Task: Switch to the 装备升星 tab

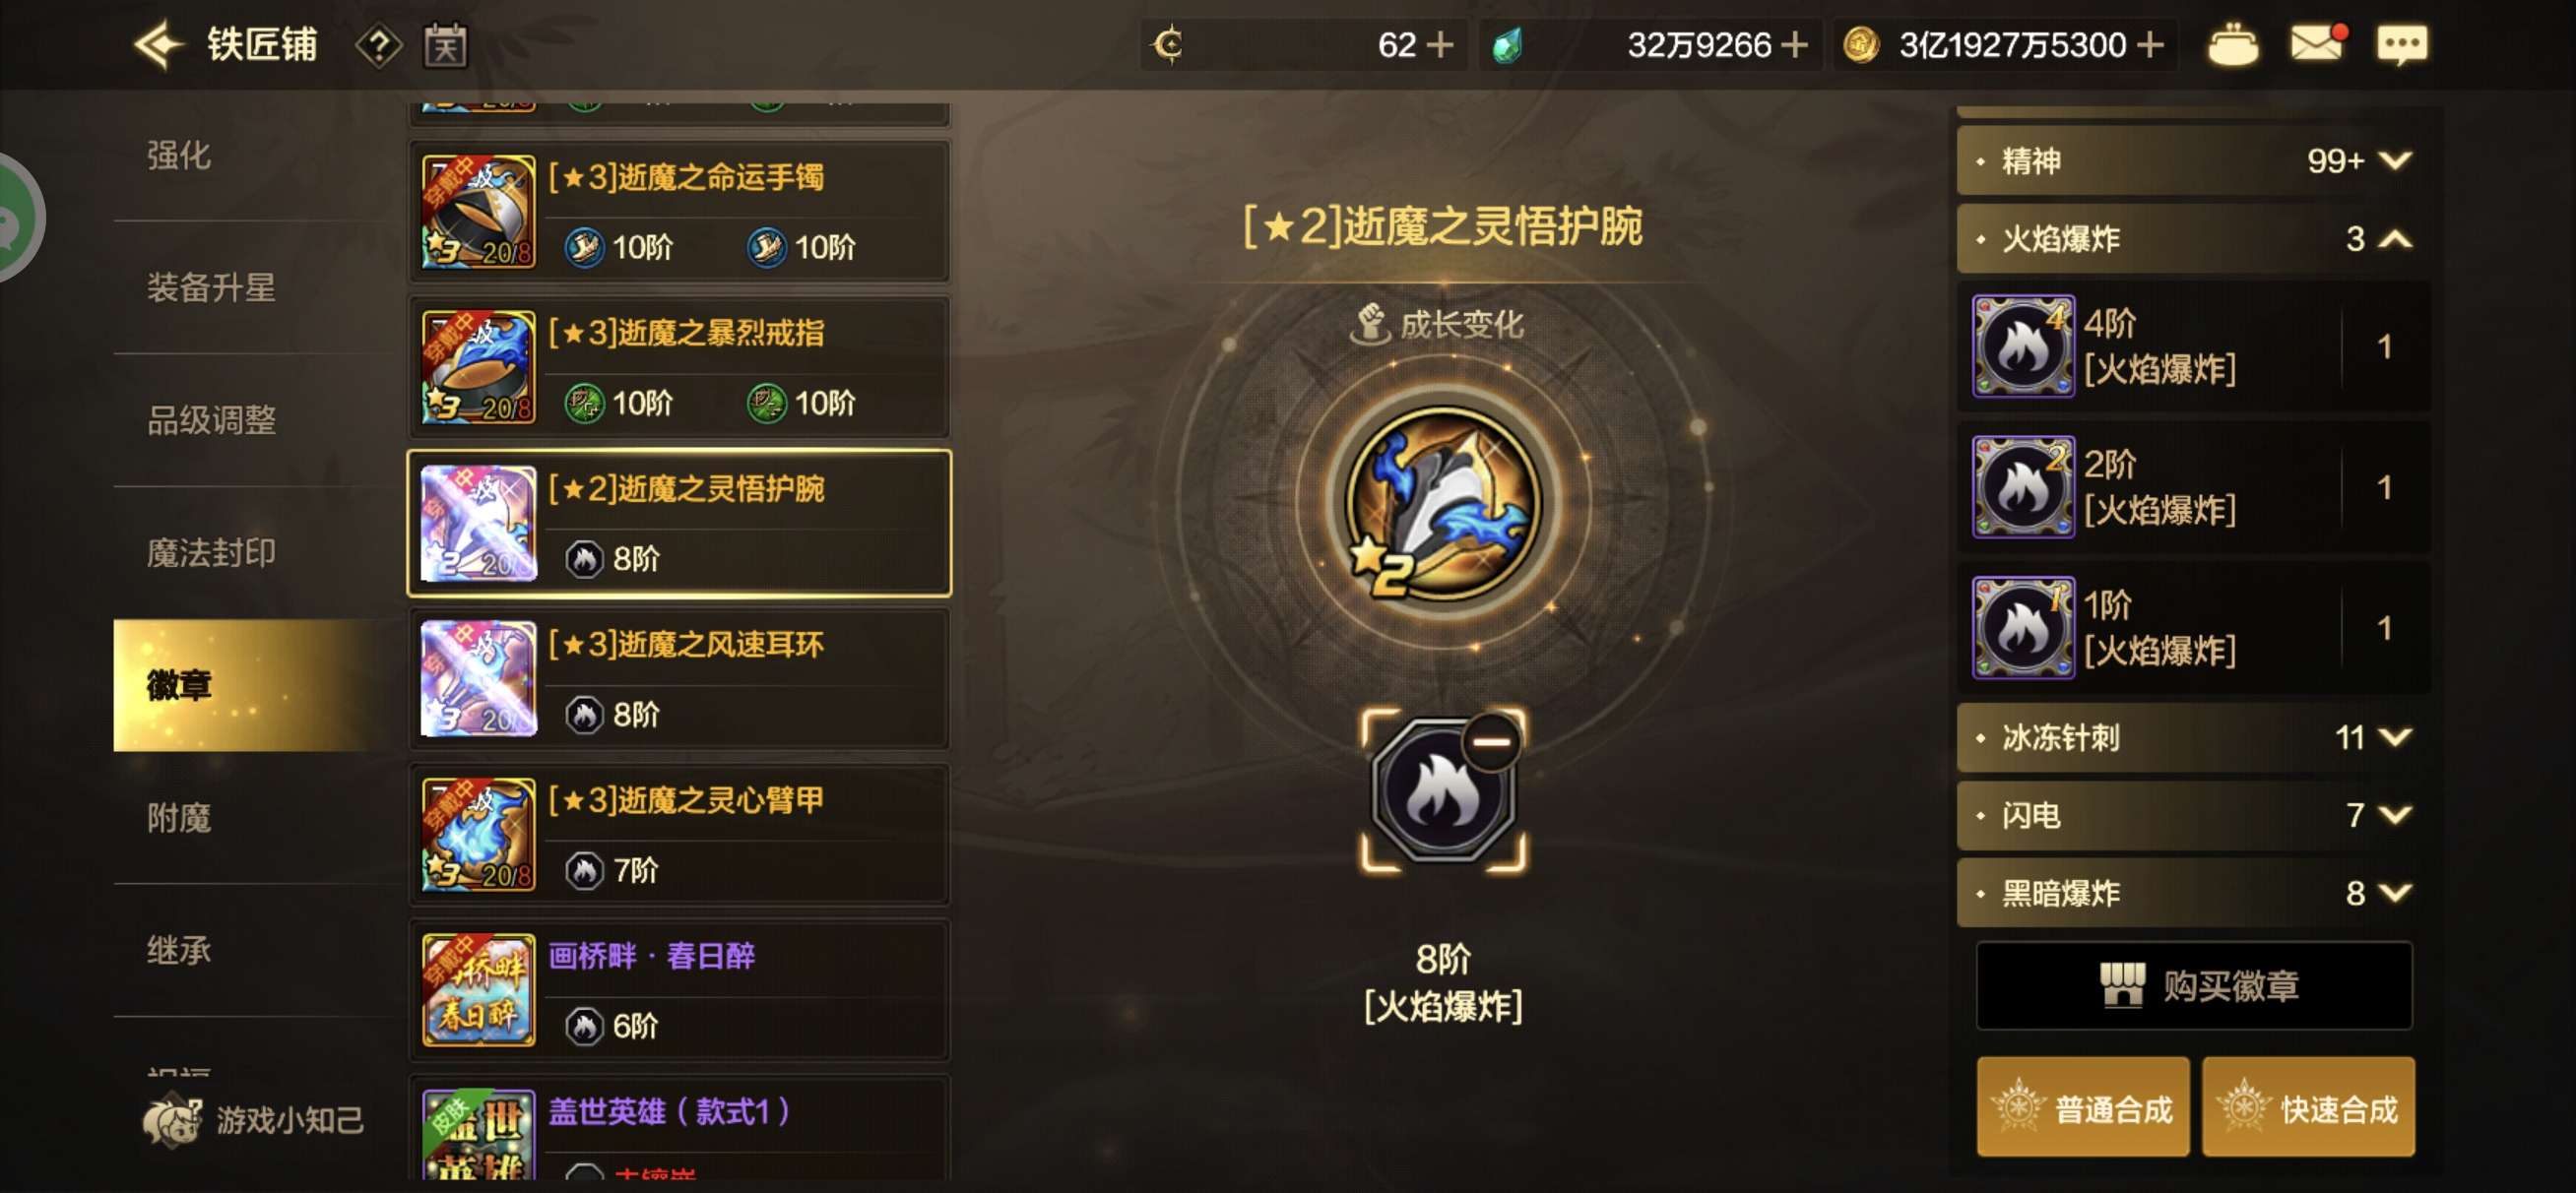Action: 211,288
